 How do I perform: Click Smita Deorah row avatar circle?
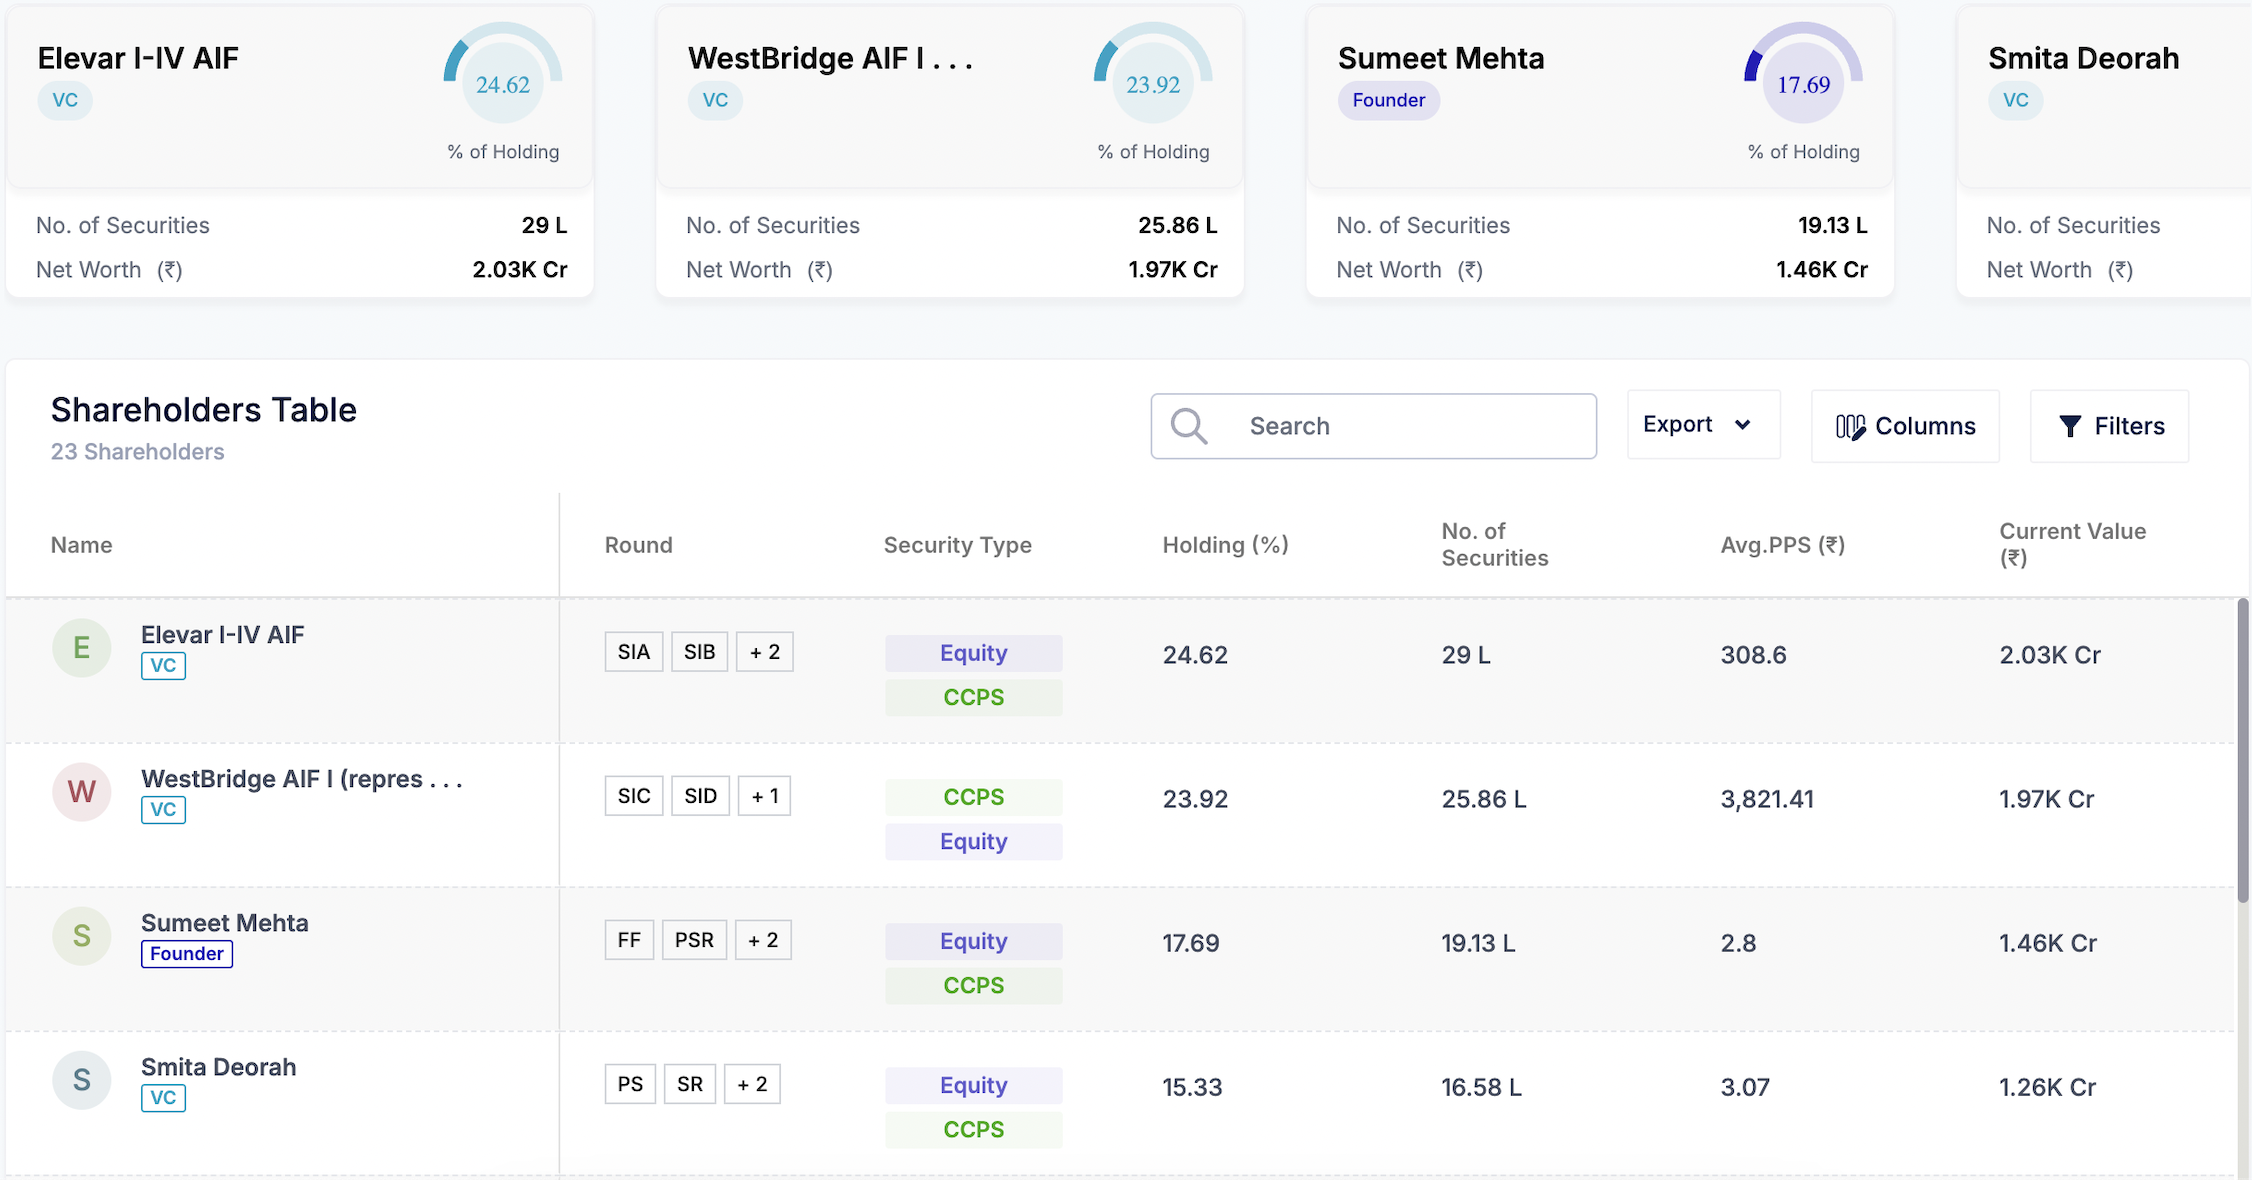tap(81, 1080)
